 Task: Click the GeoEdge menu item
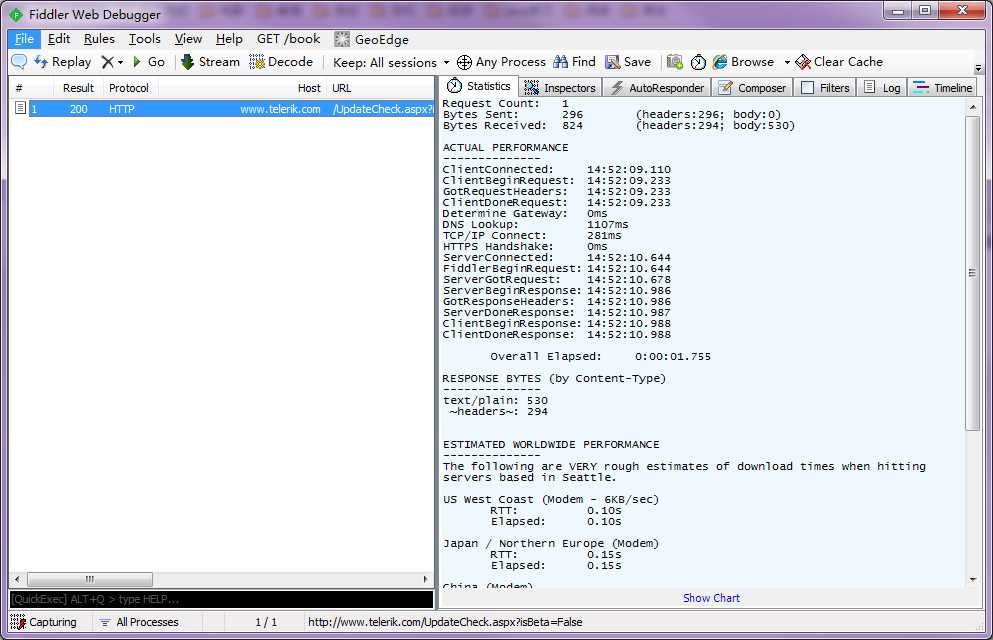372,39
